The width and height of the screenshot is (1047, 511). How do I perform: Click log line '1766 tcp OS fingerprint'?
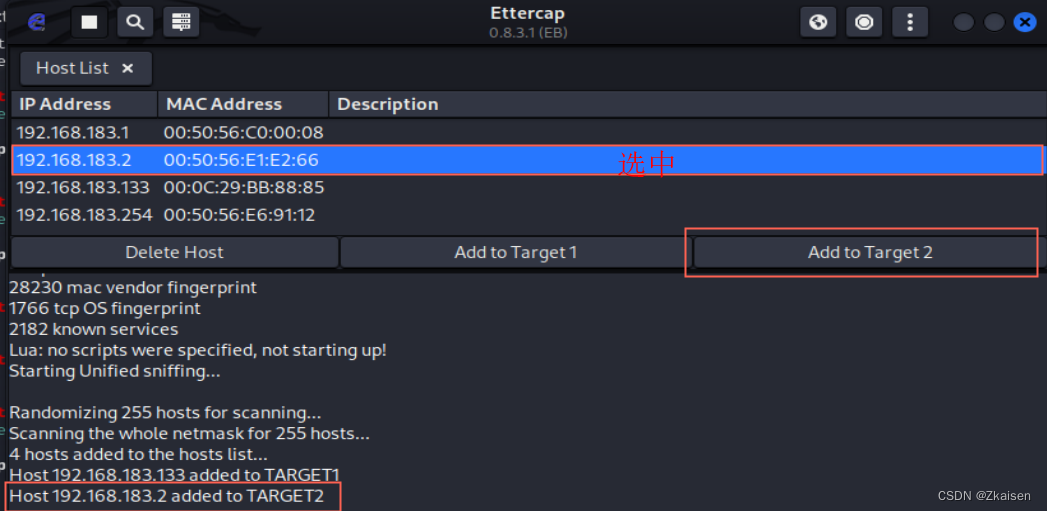pyautogui.click(x=105, y=309)
